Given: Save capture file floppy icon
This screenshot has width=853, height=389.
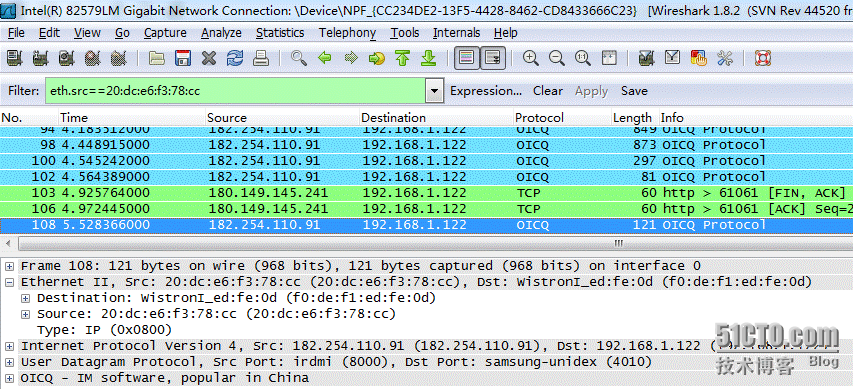Looking at the screenshot, I should (183, 58).
